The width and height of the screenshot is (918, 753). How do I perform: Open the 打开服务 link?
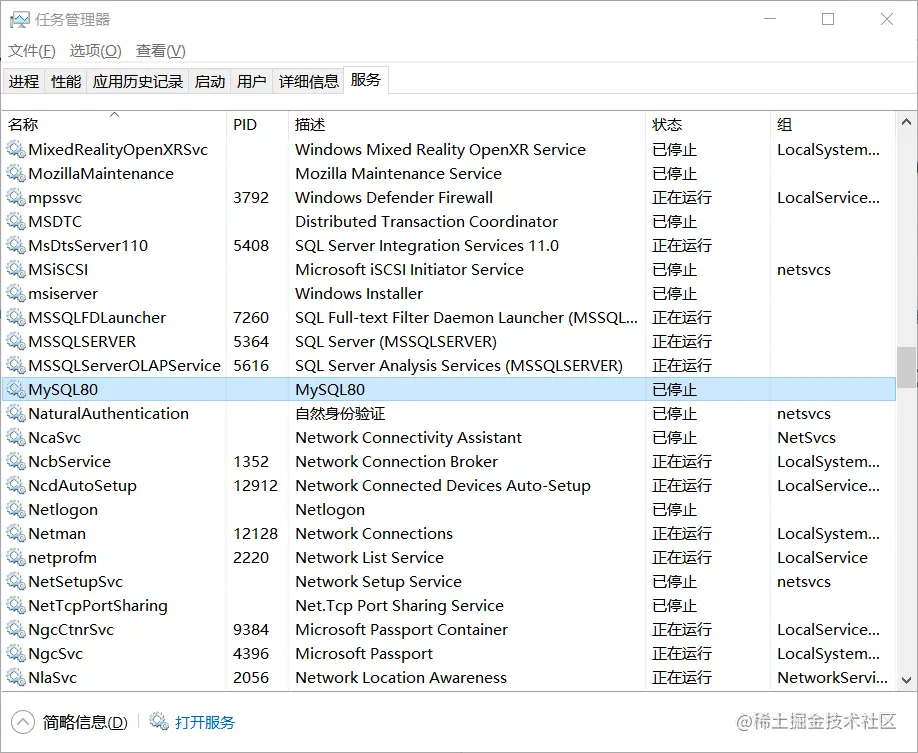pyautogui.click(x=204, y=722)
